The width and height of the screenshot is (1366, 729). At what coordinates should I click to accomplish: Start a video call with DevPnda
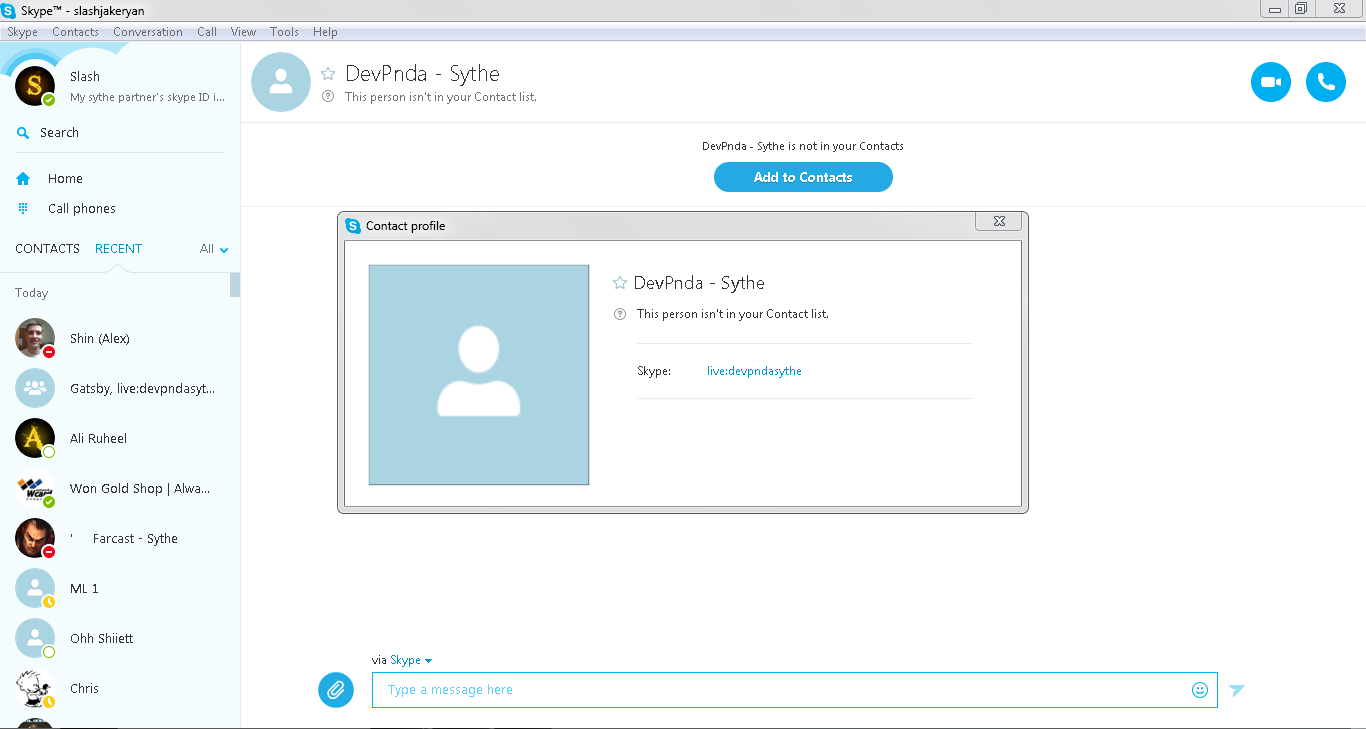click(x=1271, y=82)
